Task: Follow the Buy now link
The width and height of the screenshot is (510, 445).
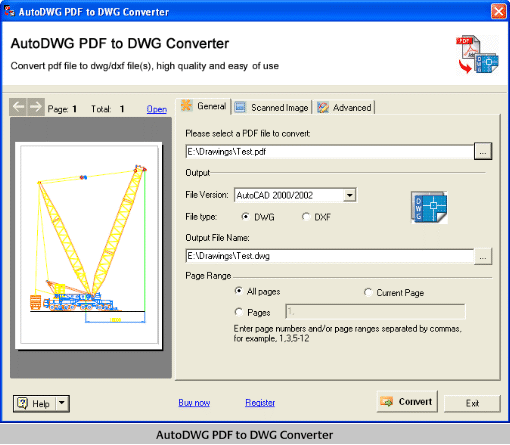Action: (194, 403)
